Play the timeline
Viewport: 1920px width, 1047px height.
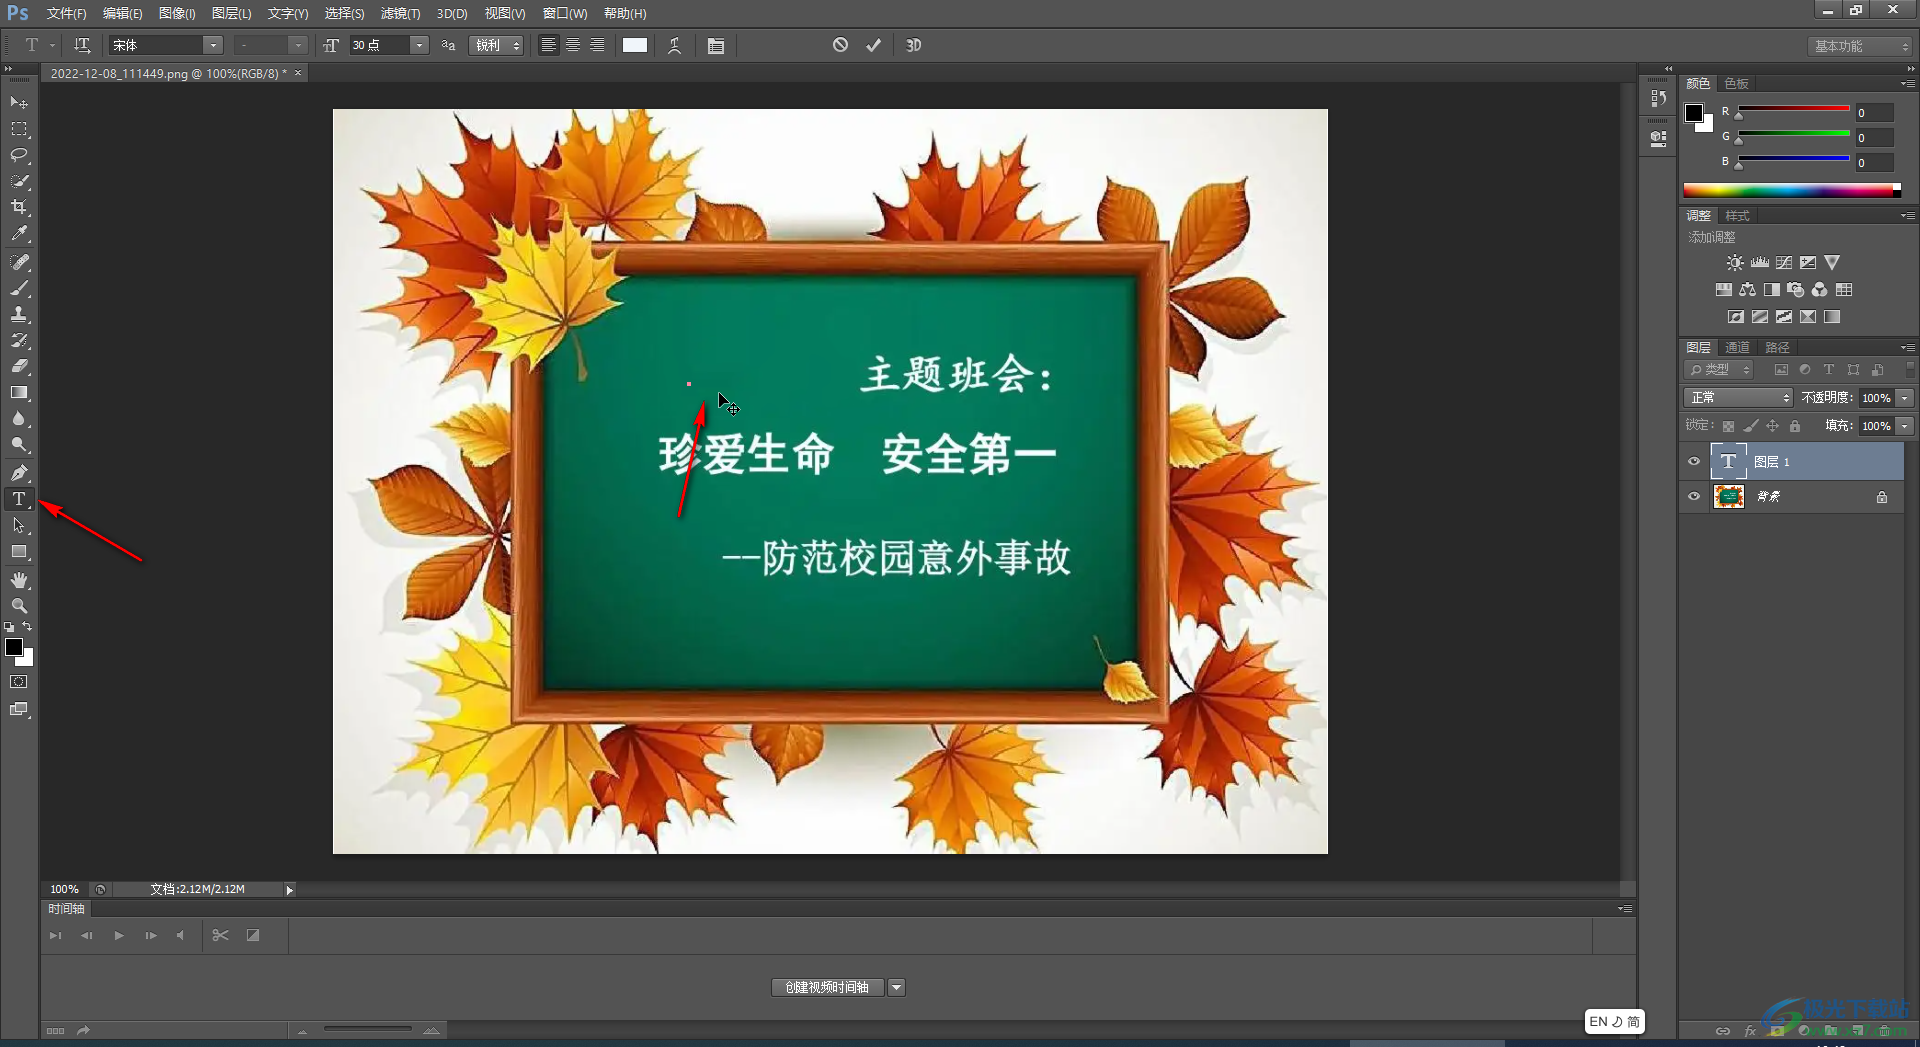point(119,935)
